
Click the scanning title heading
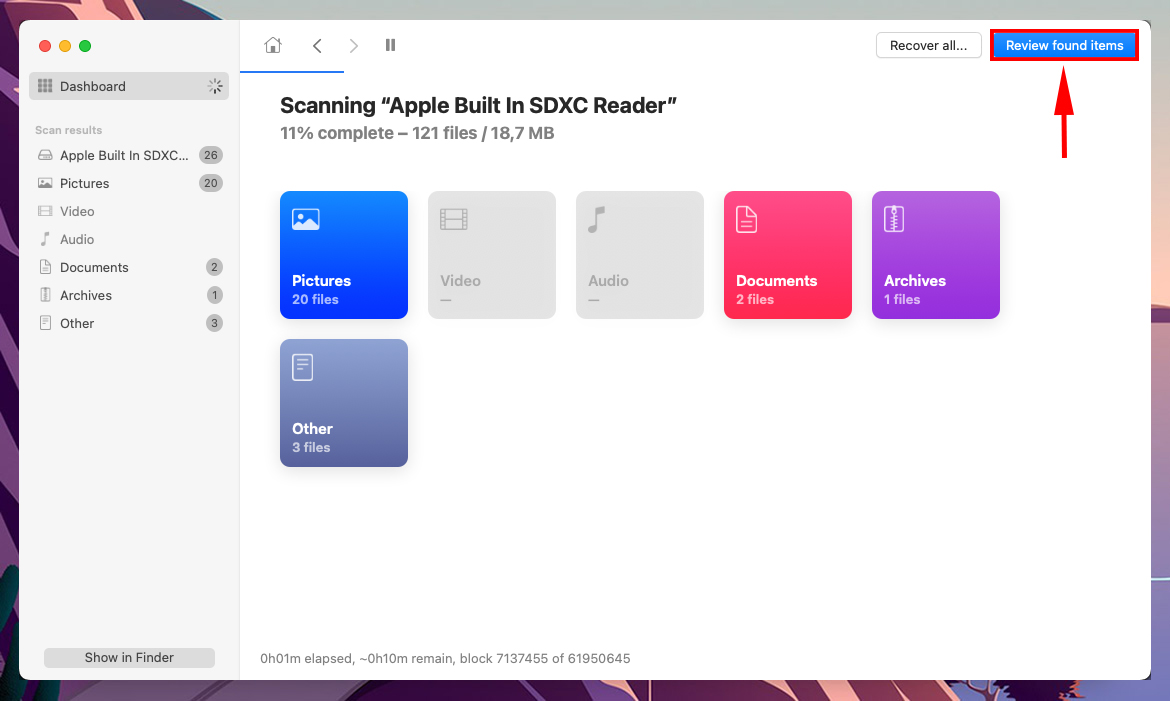[x=478, y=105]
